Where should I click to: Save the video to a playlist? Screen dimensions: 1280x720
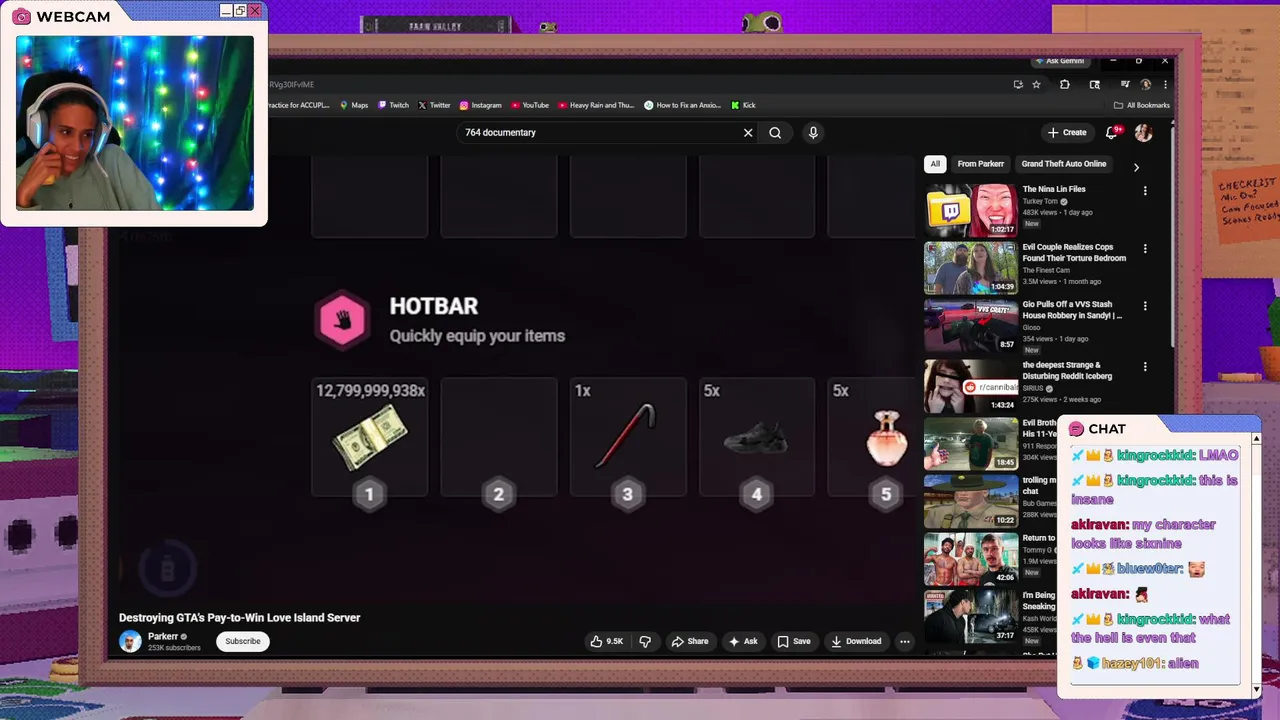[794, 641]
